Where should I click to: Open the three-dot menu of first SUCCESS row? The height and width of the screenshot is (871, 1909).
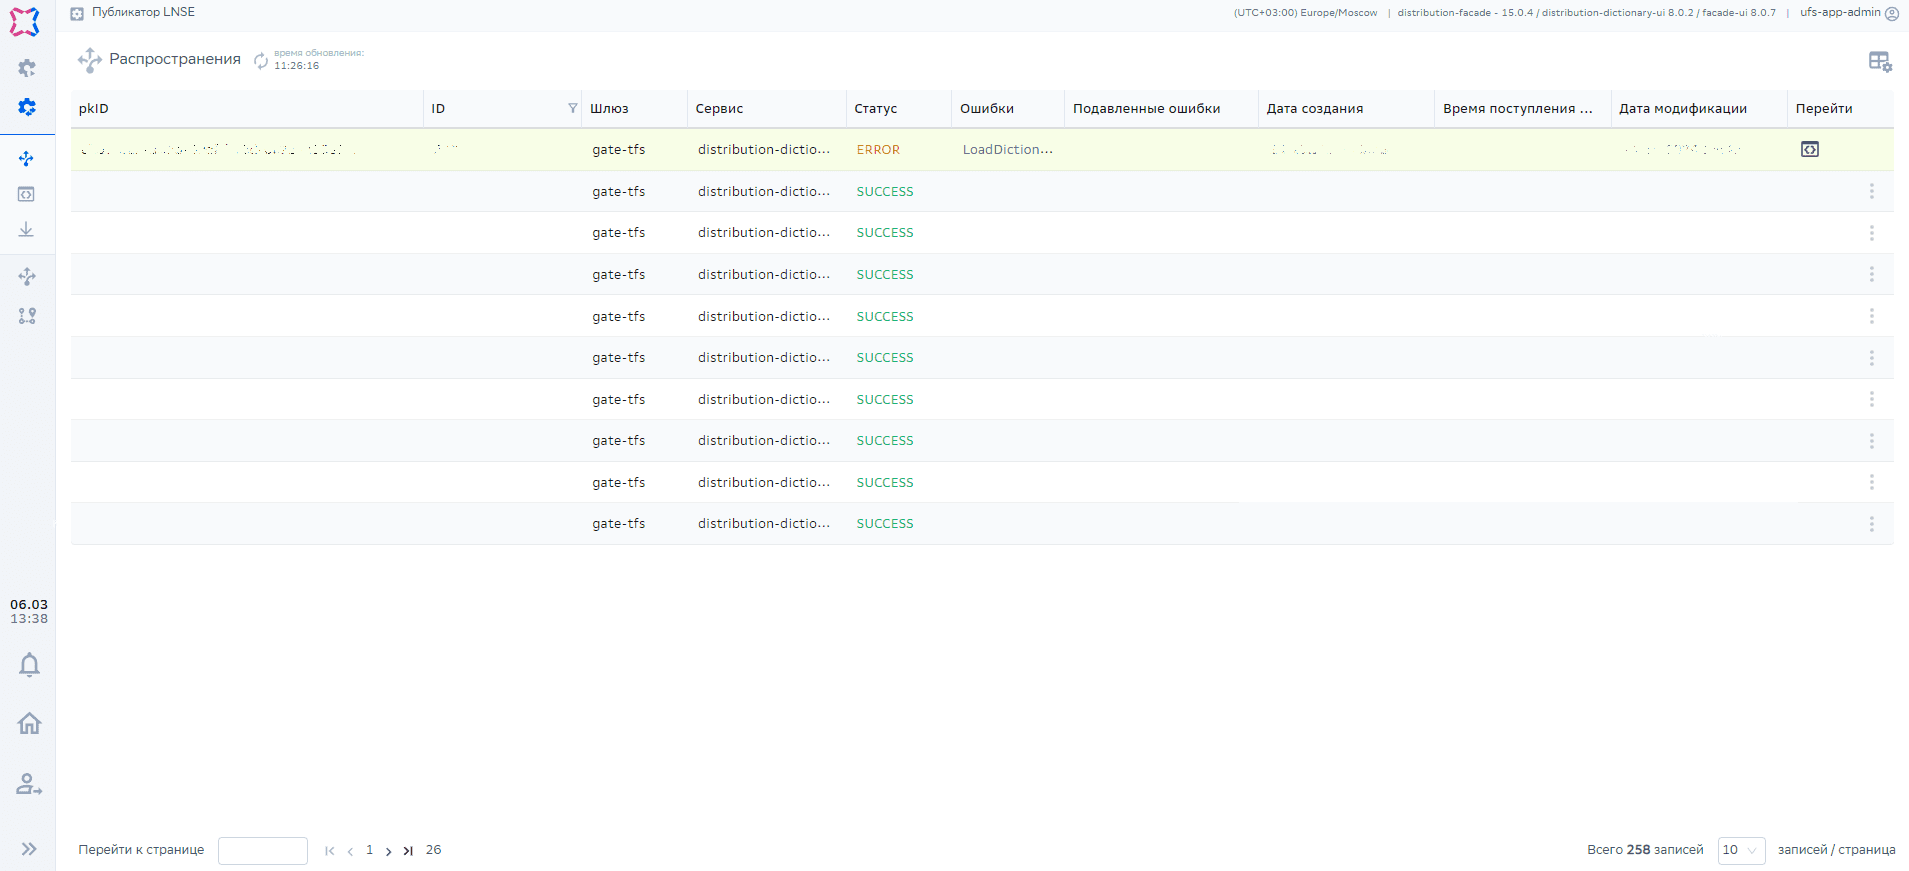click(1871, 191)
